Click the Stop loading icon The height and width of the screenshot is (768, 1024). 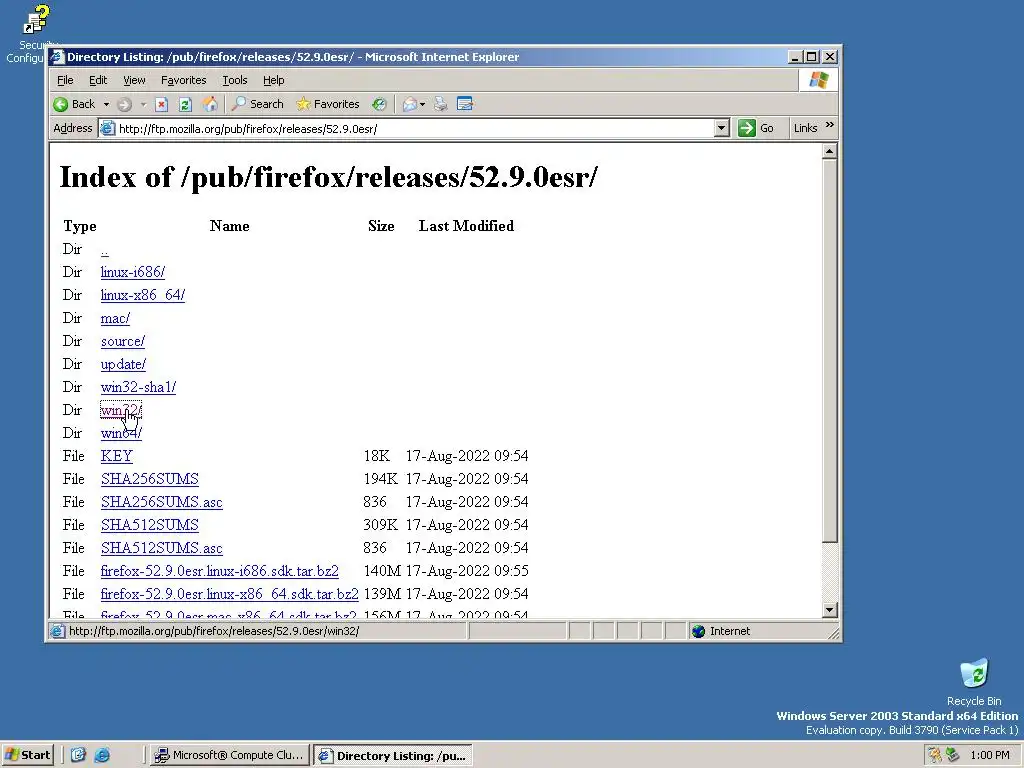[162, 104]
